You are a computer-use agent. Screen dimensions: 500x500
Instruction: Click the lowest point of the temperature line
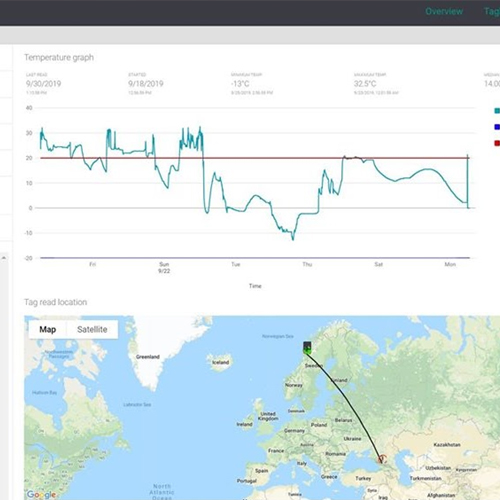pos(293,239)
